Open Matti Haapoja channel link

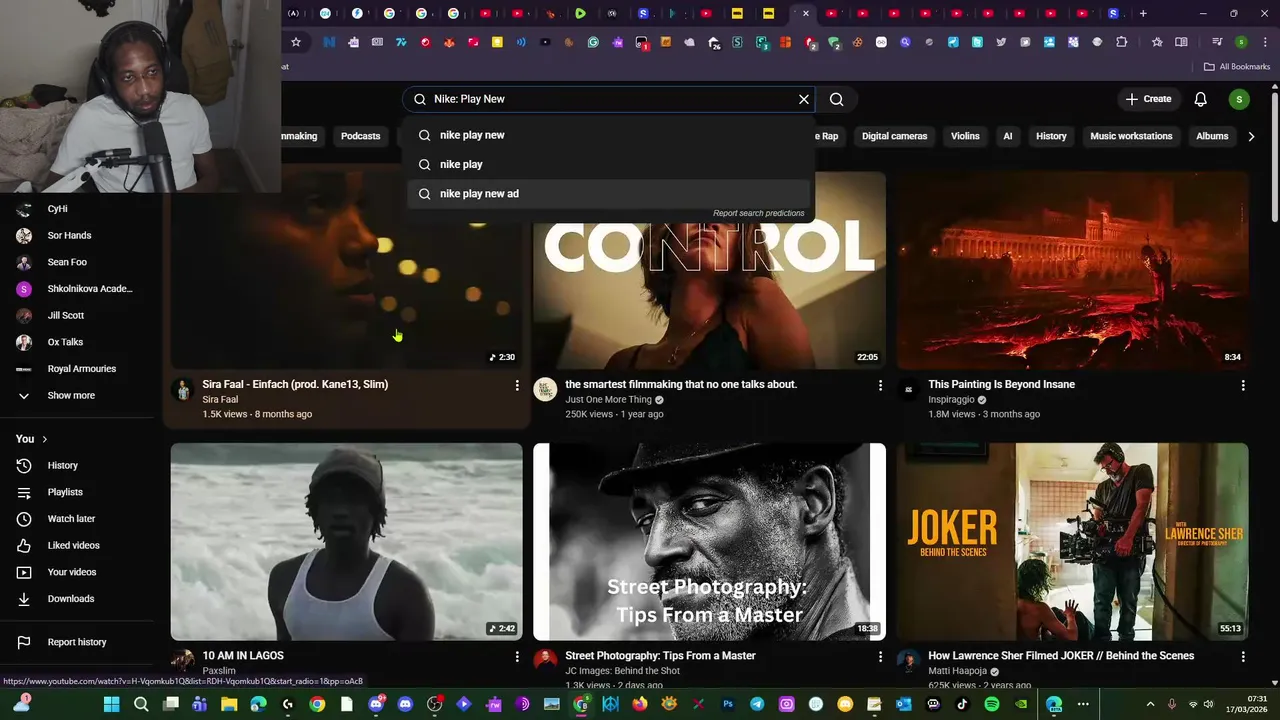[x=957, y=671]
